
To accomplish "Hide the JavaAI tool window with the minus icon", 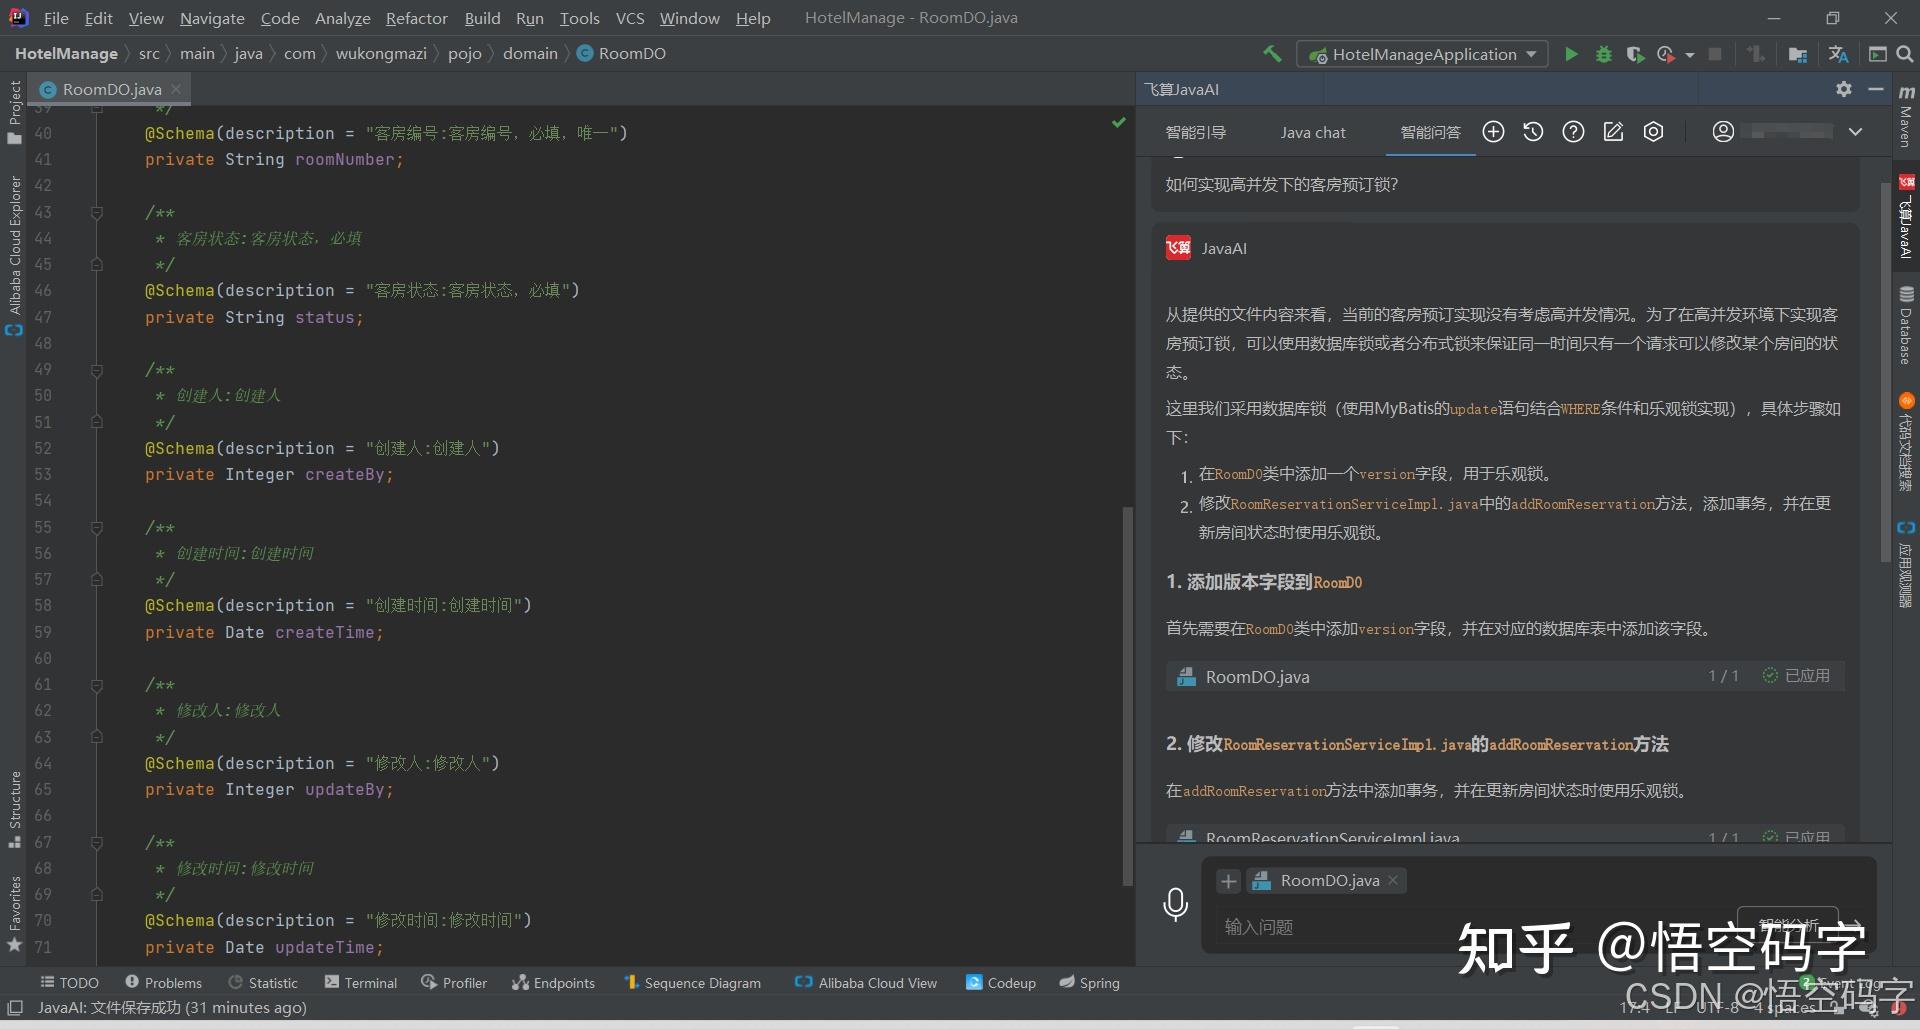I will tap(1876, 89).
